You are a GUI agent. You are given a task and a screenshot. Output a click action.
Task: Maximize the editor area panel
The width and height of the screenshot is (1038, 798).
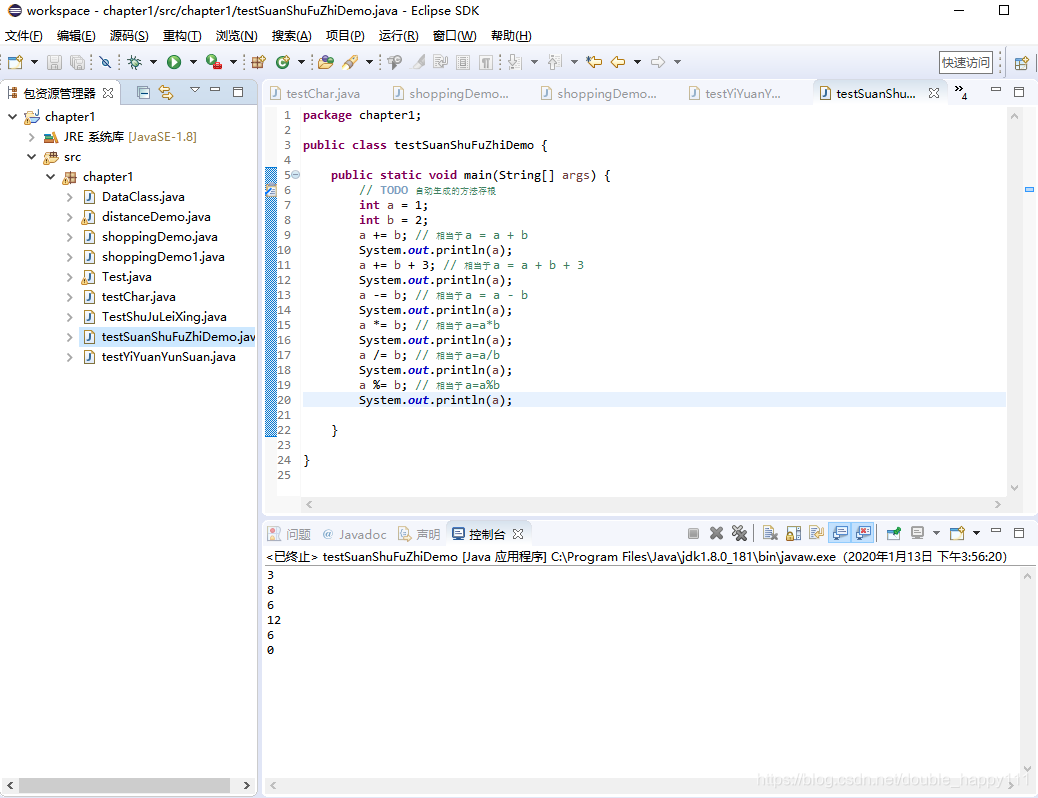coord(1019,92)
